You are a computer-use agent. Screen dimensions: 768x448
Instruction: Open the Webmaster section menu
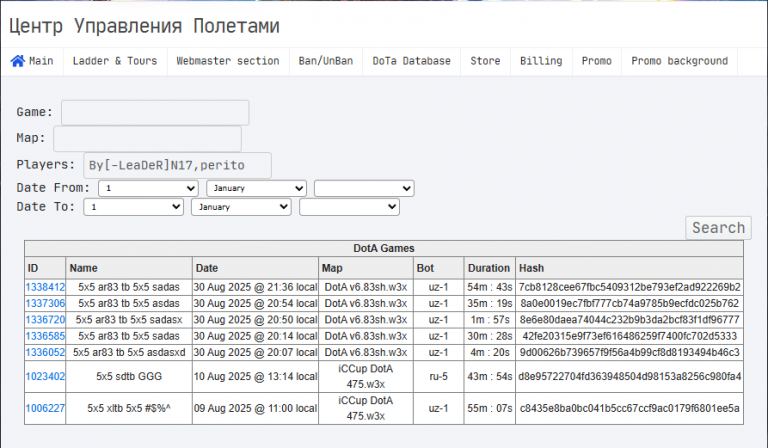tap(228, 61)
